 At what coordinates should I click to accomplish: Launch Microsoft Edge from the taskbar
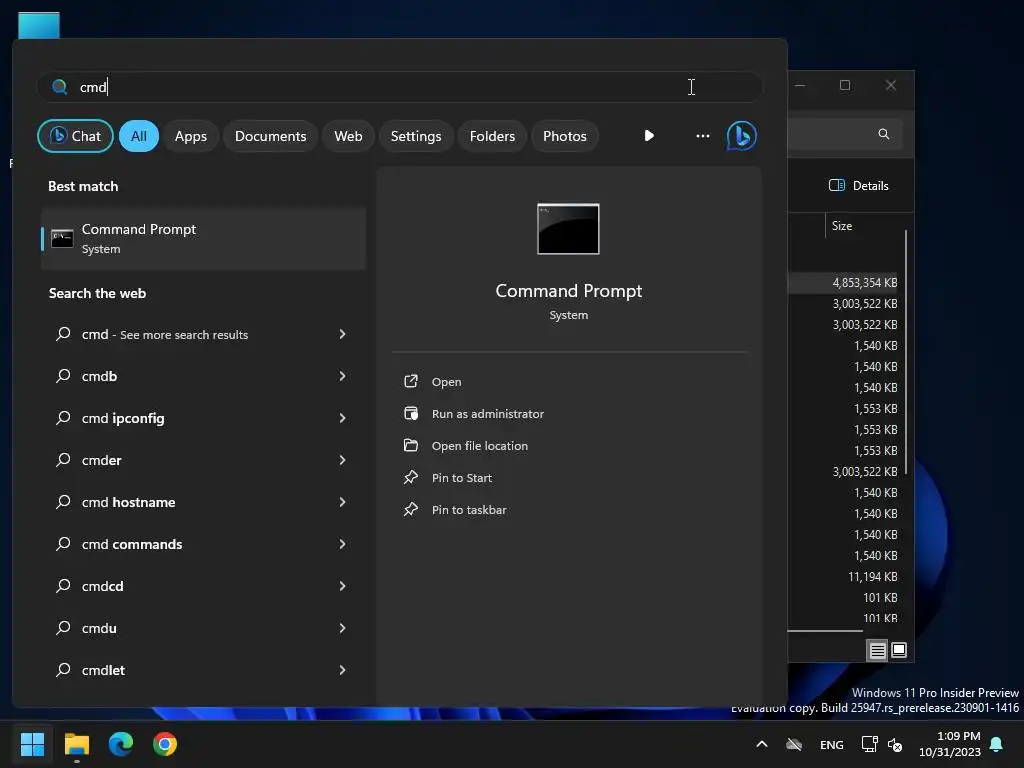tap(121, 744)
